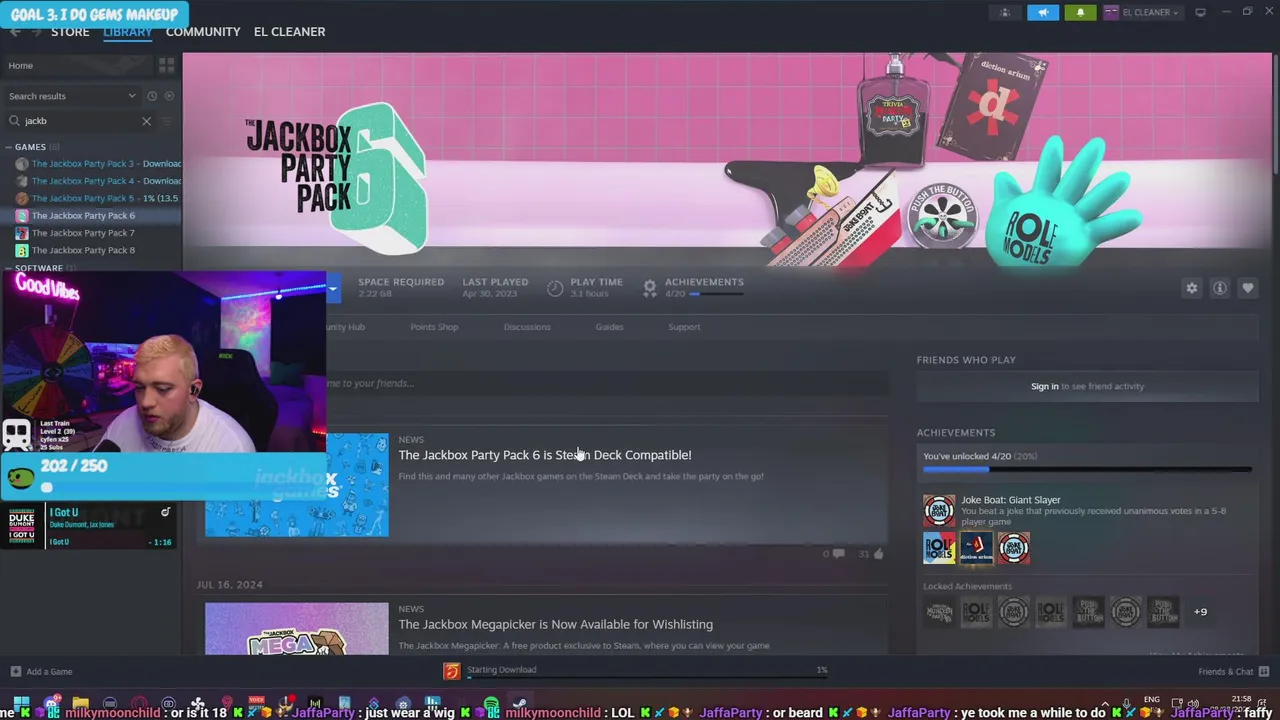Click the library search field containing jackb
1280x720 pixels.
click(80, 121)
